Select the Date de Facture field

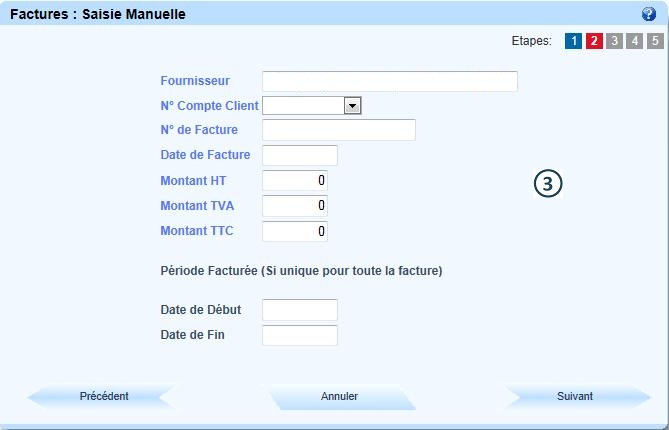coord(299,155)
